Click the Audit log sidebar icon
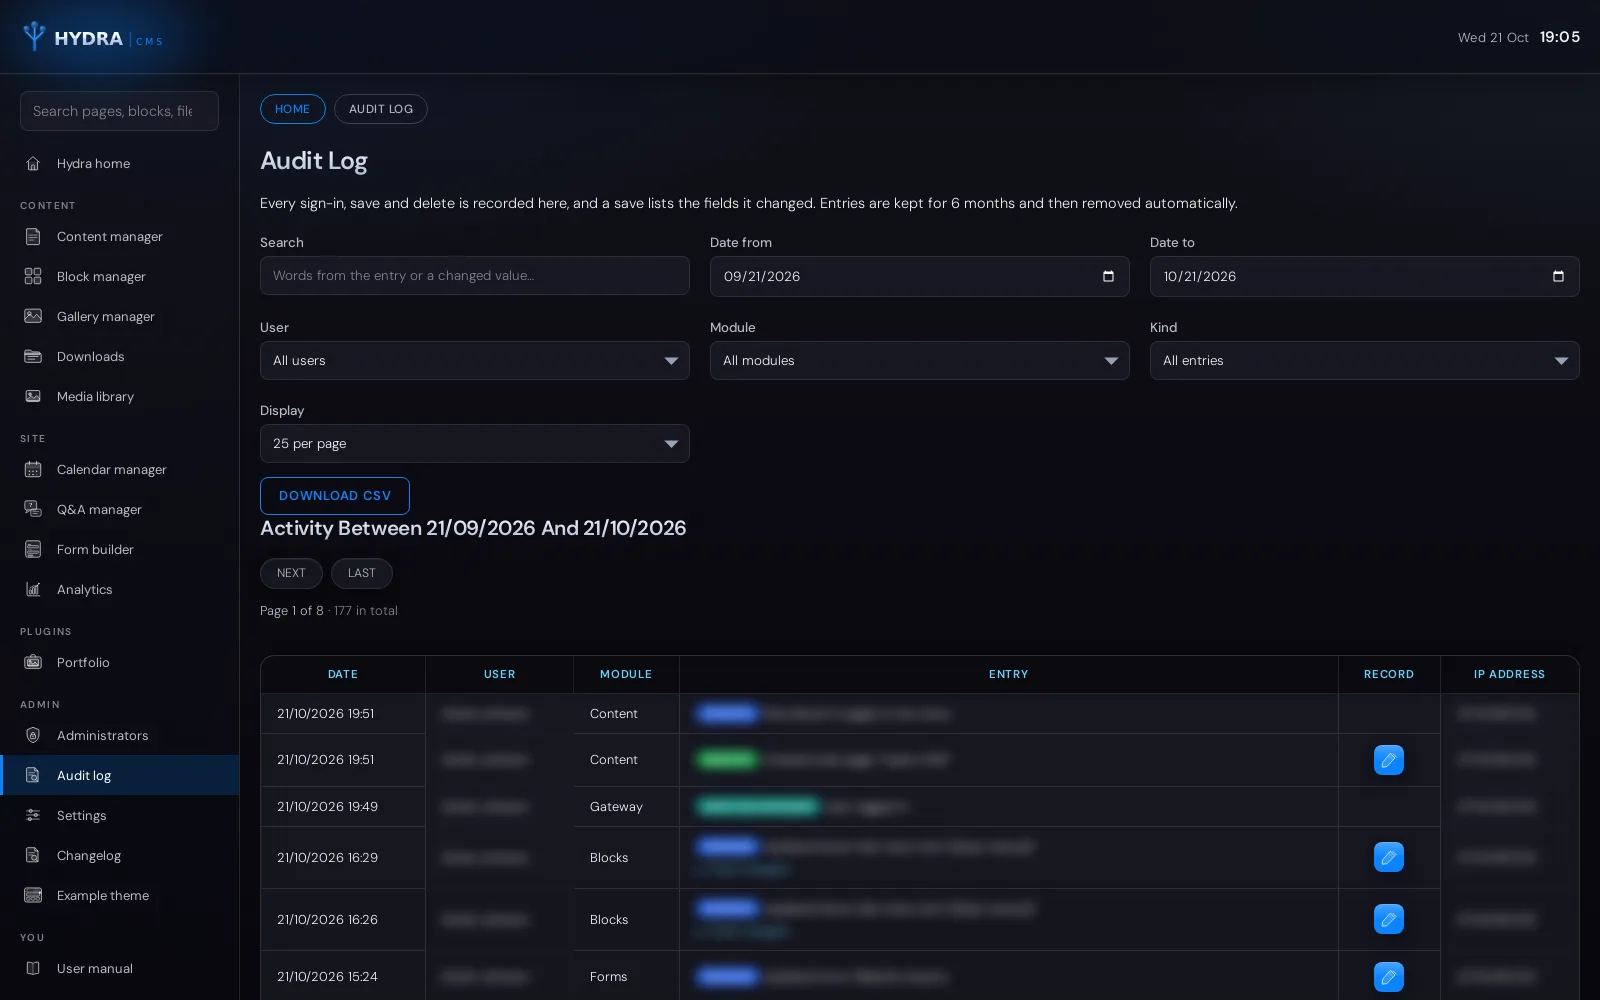This screenshot has height=1000, width=1600. tap(33, 775)
